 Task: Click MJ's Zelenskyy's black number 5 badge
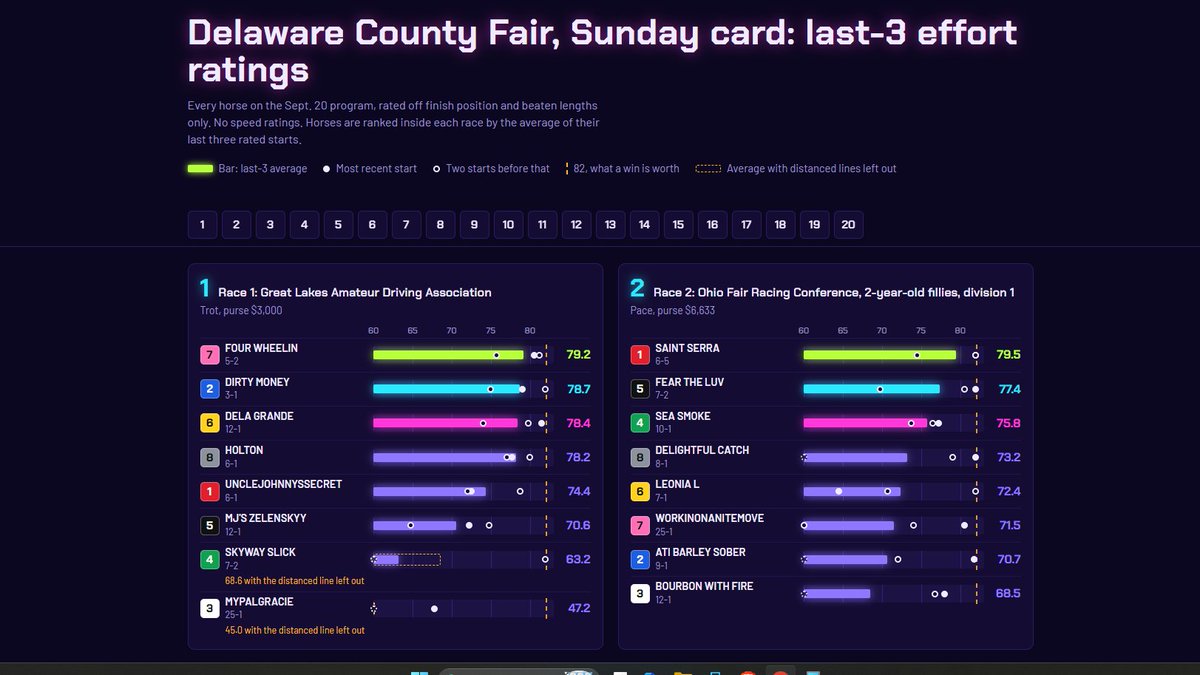pos(209,525)
